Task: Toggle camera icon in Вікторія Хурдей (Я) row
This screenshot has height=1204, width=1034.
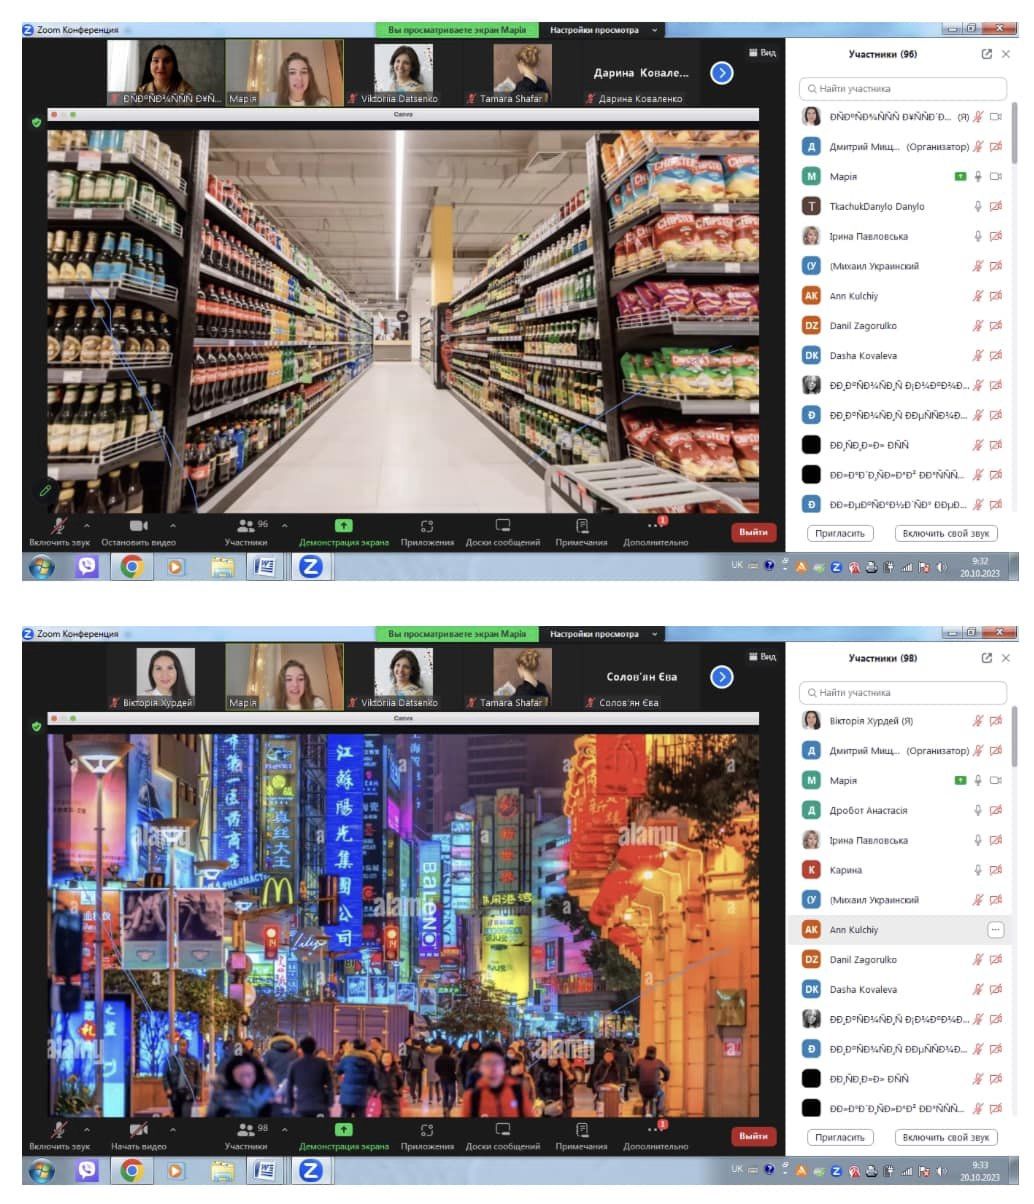Action: point(995,721)
